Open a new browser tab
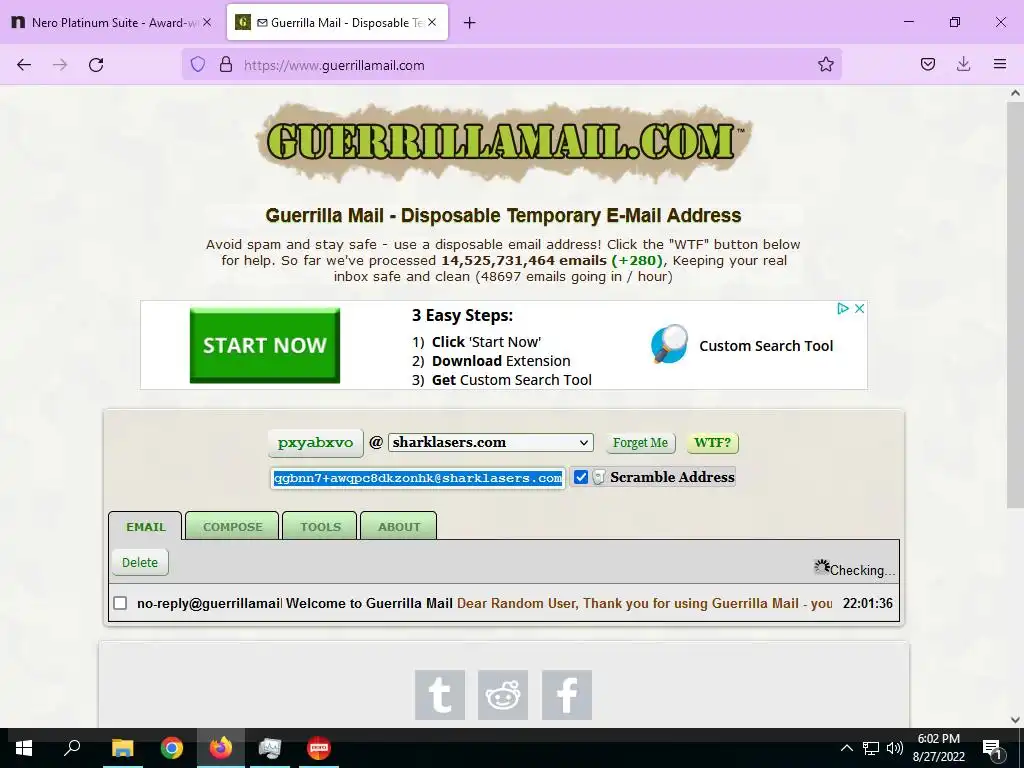 pyautogui.click(x=470, y=23)
